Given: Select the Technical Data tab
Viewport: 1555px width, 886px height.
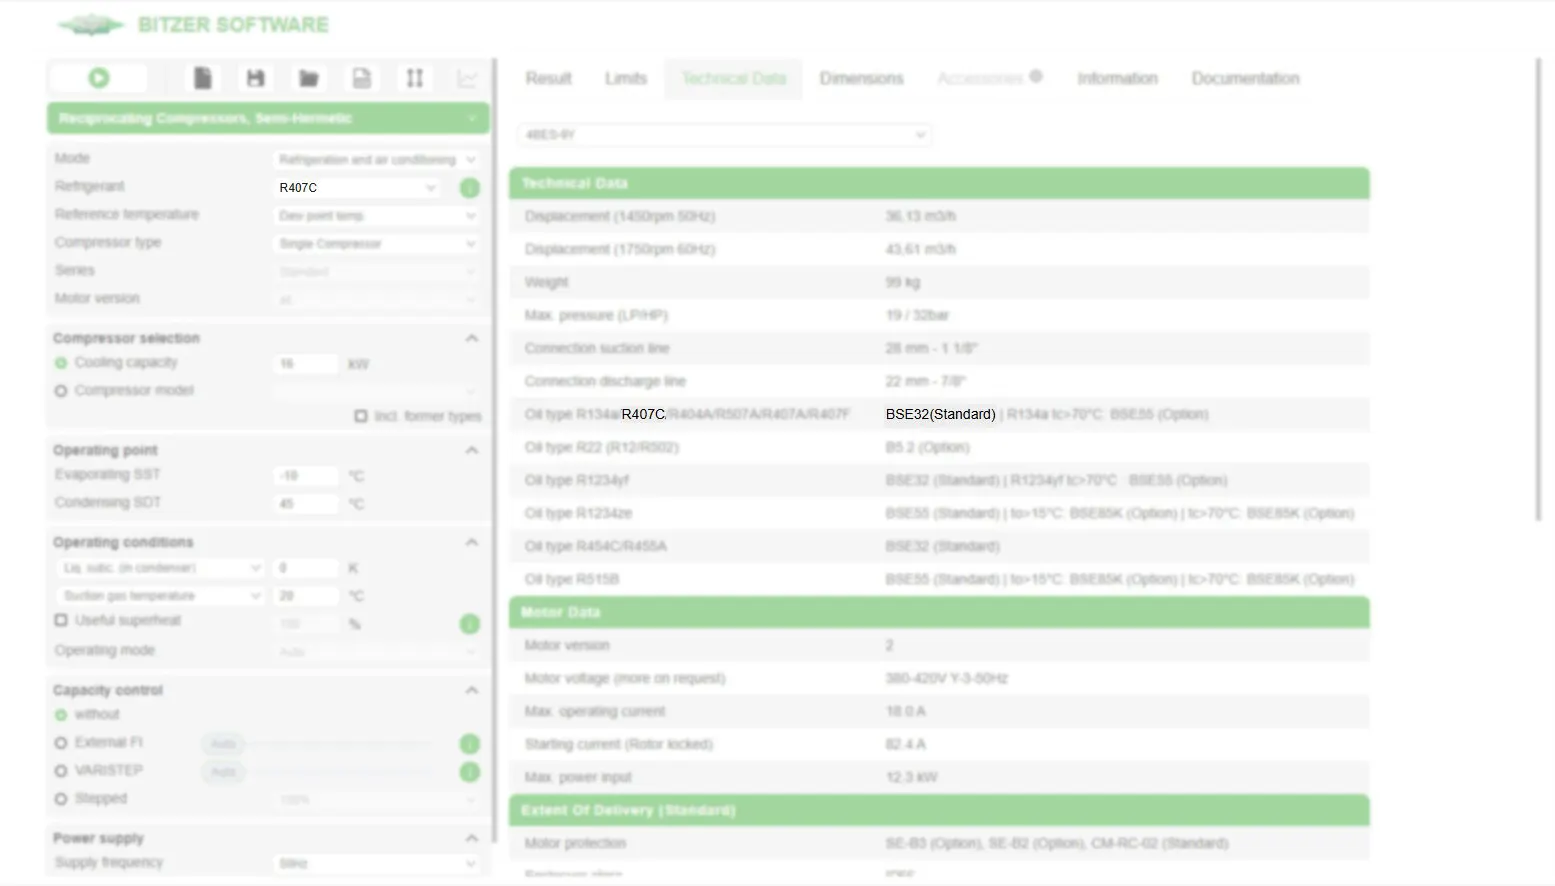Looking at the screenshot, I should 733,78.
